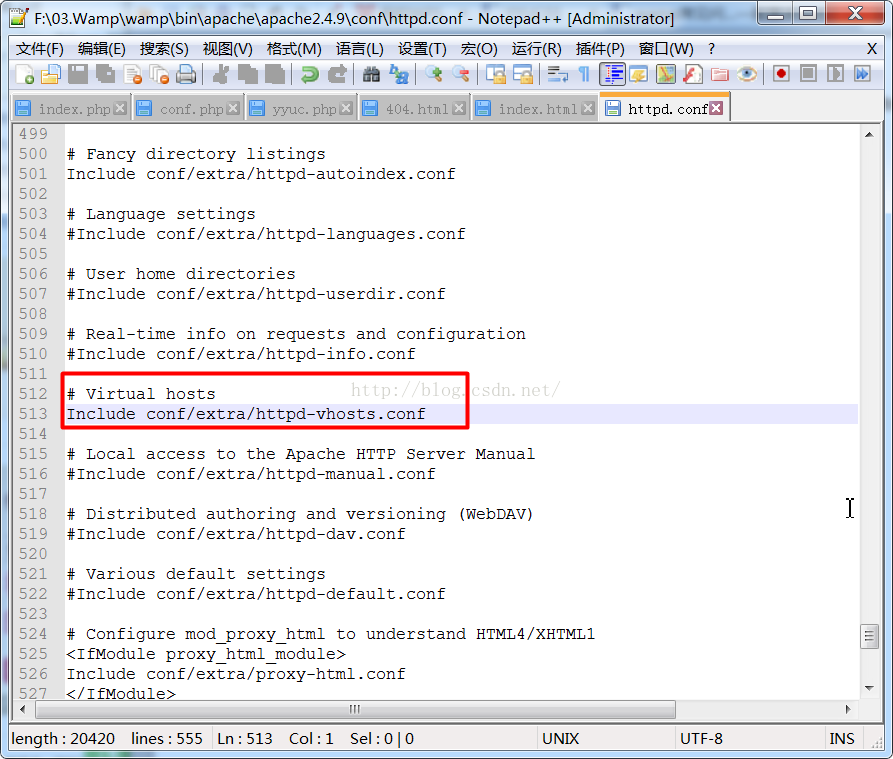
Task: Open the 搜索(S) menu
Action: (x=164, y=49)
